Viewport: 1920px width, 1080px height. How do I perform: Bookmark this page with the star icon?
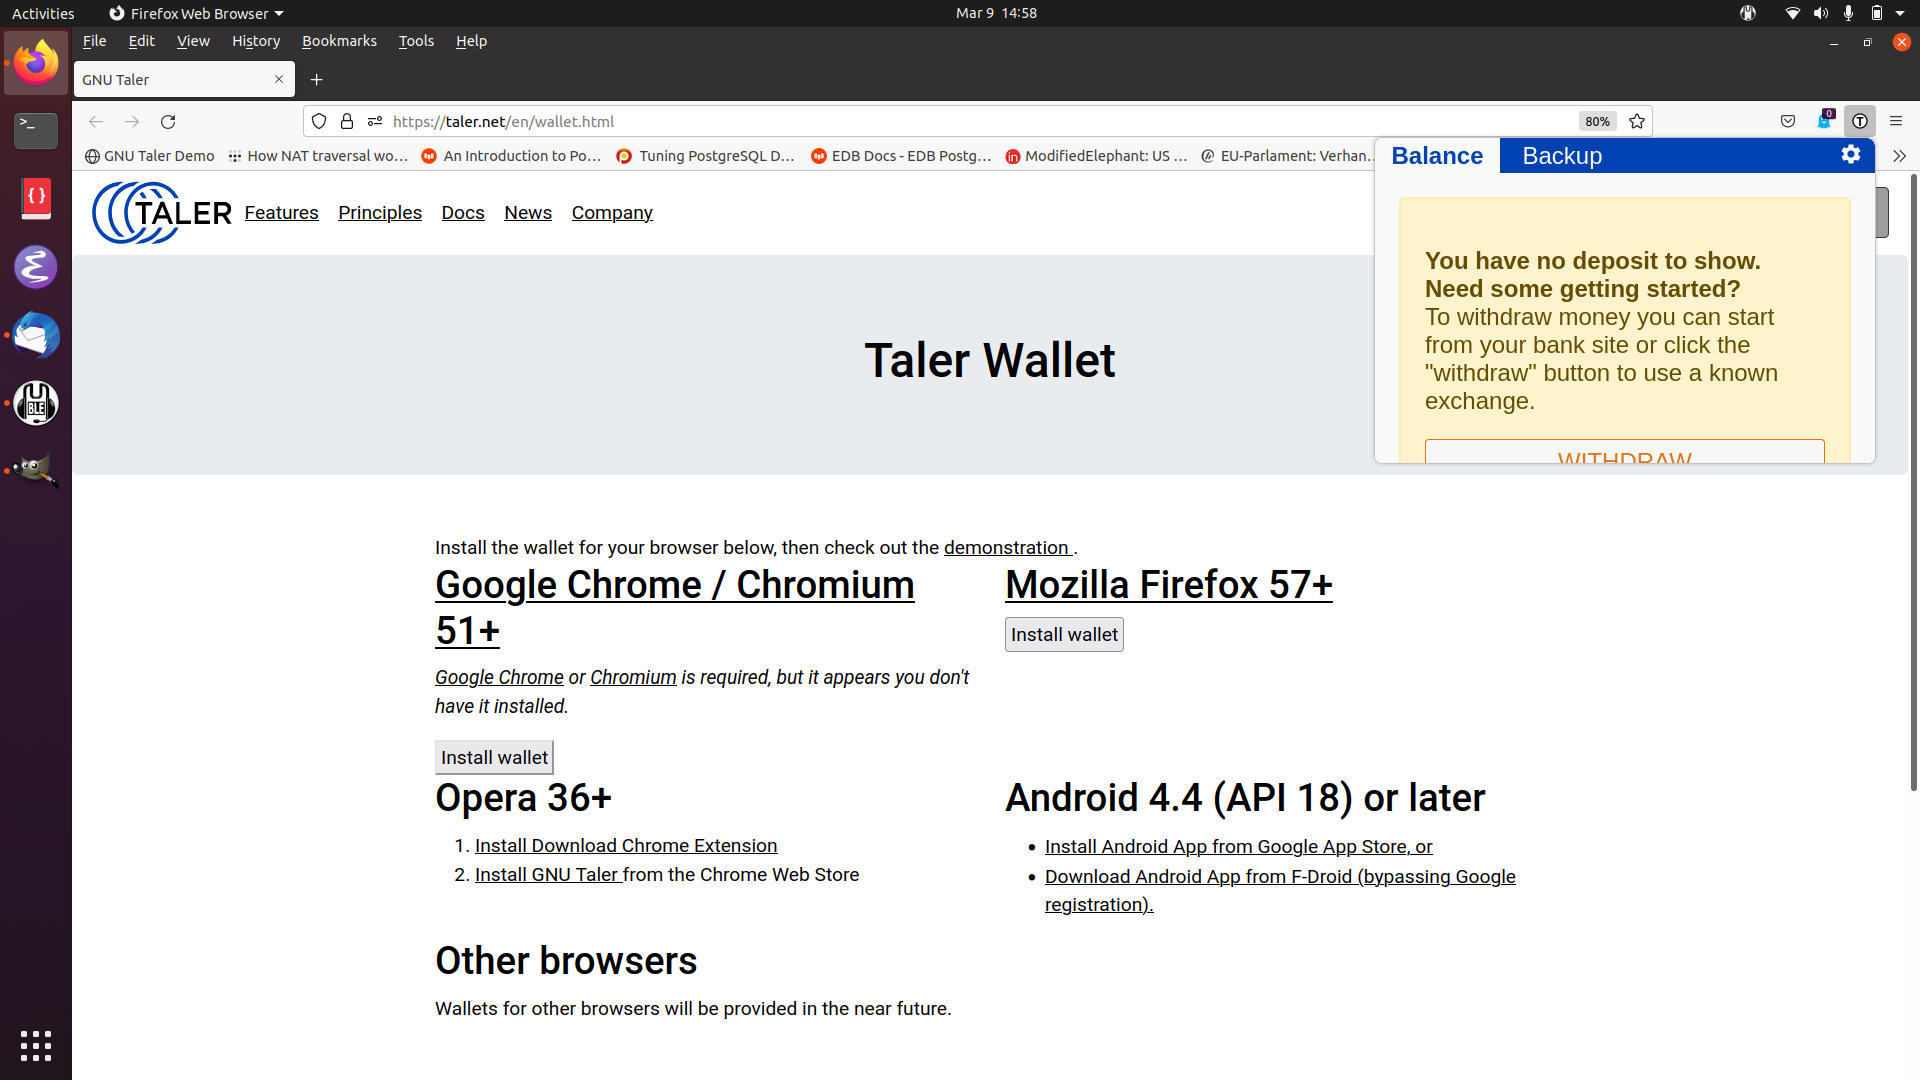click(1637, 121)
